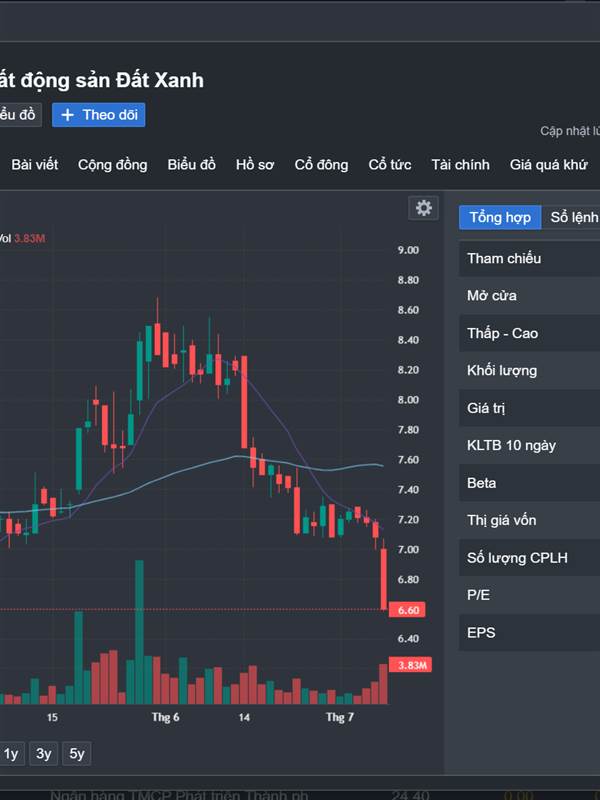
Task: Open chart settings gear icon
Action: point(423,208)
